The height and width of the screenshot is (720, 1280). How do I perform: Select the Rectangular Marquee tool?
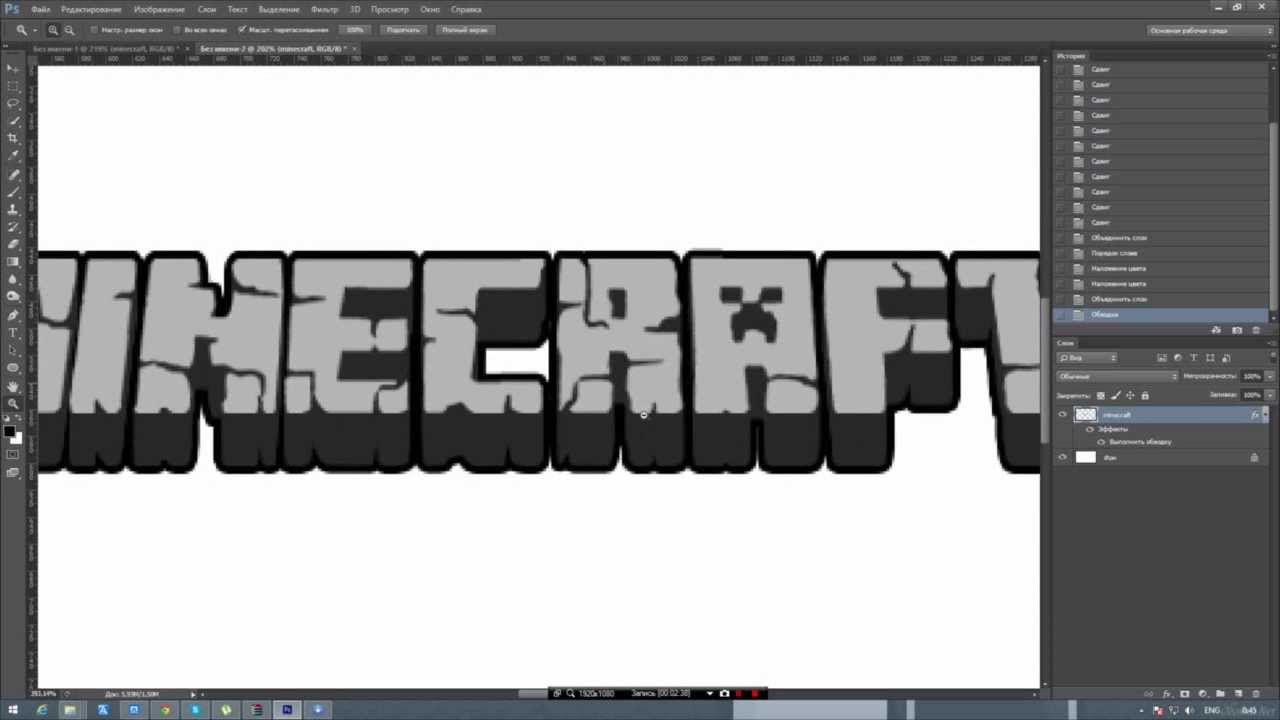tap(13, 86)
